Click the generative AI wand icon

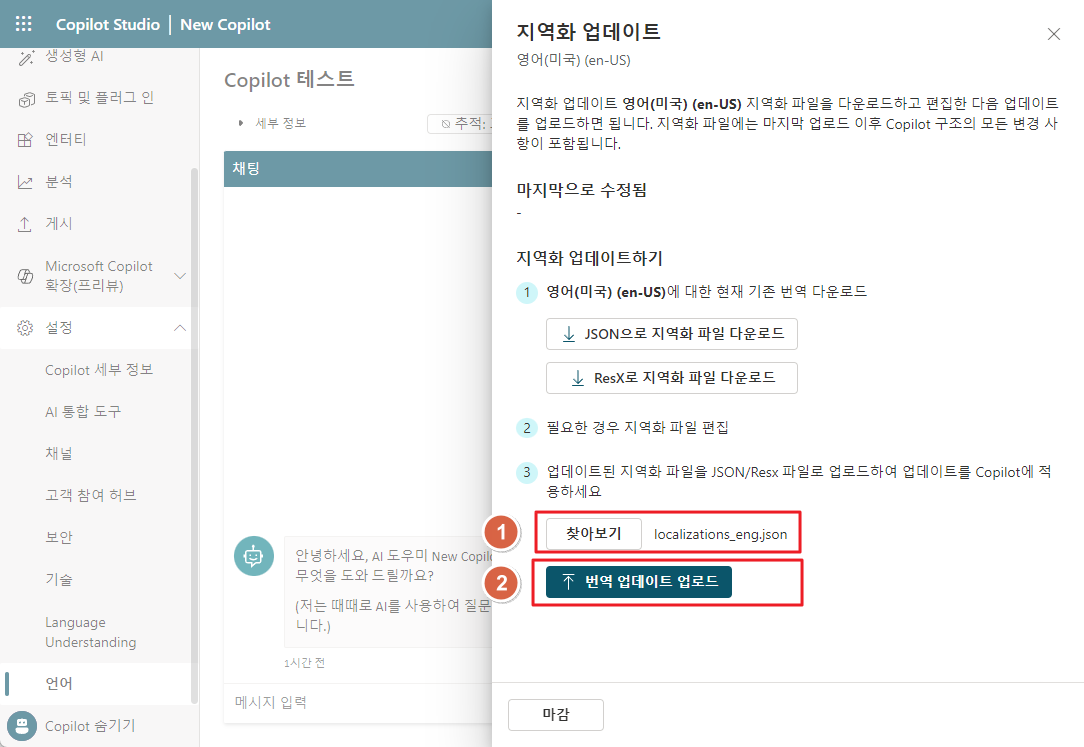point(26,57)
